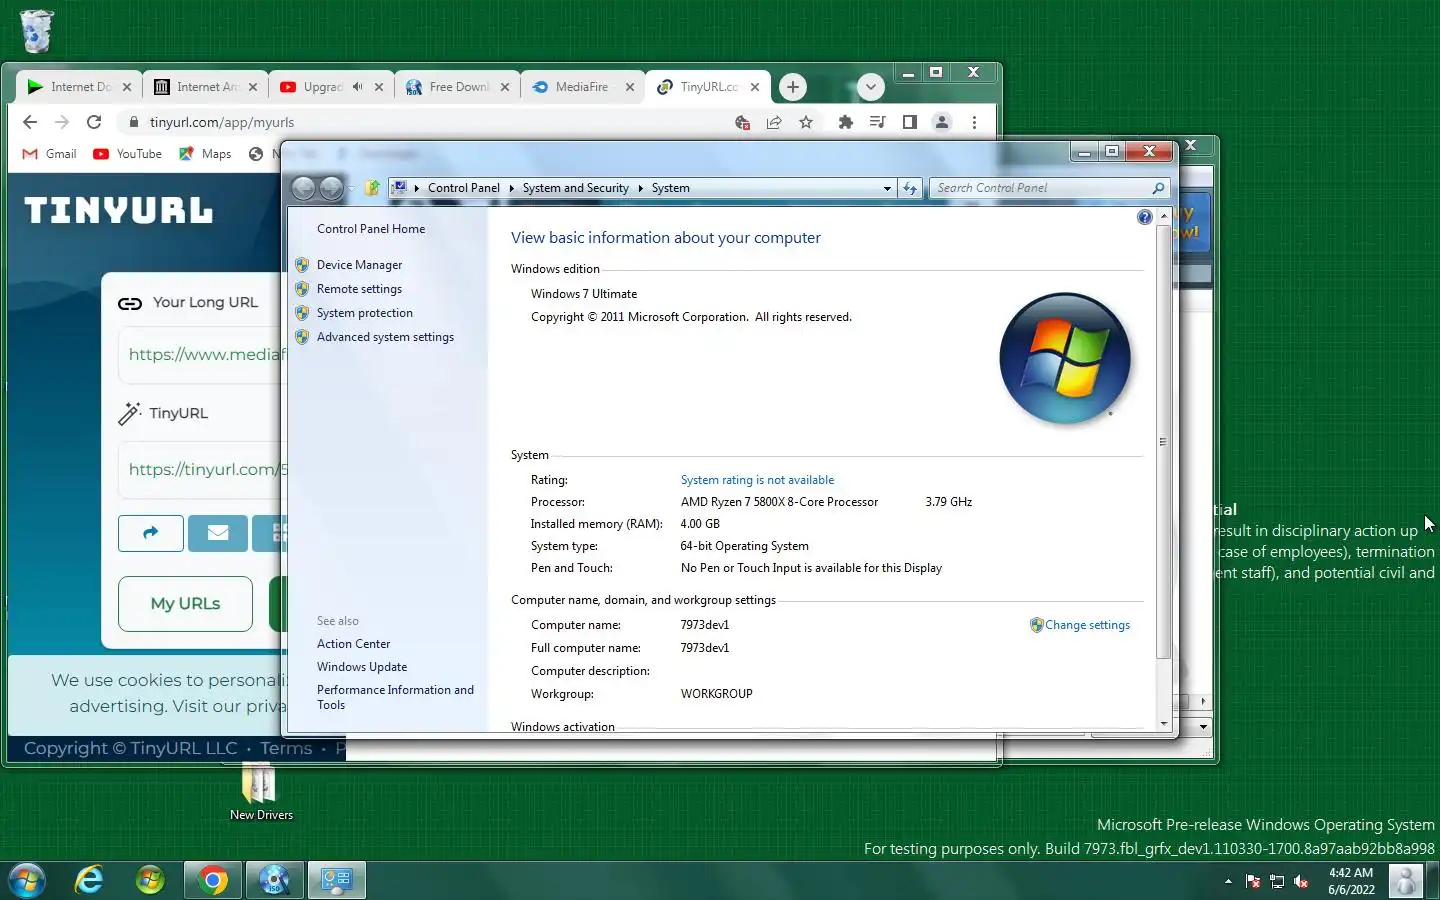This screenshot has width=1440, height=900.
Task: Share this page via the Chrome share icon
Action: [774, 122]
